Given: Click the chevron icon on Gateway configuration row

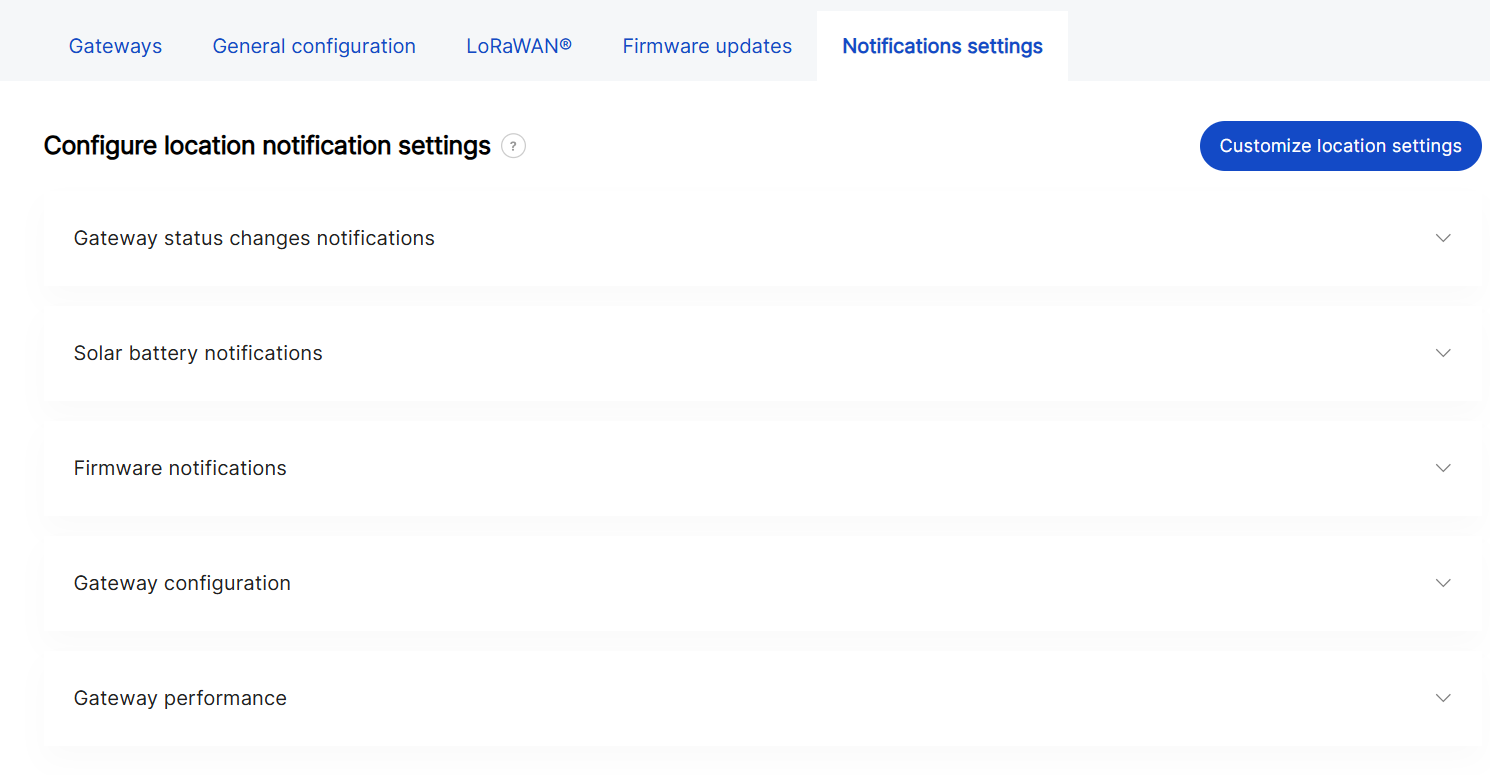Looking at the screenshot, I should coord(1443,583).
